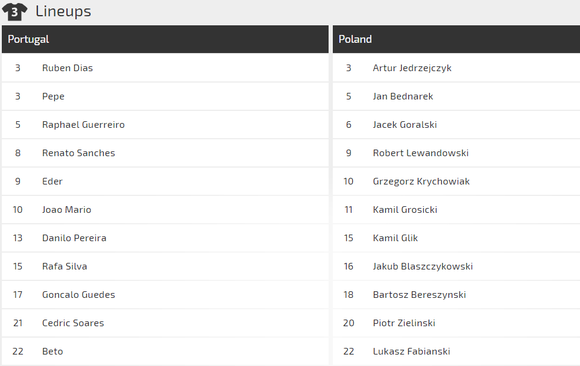Select the Portugal team header
580x366 pixels.
click(165, 39)
